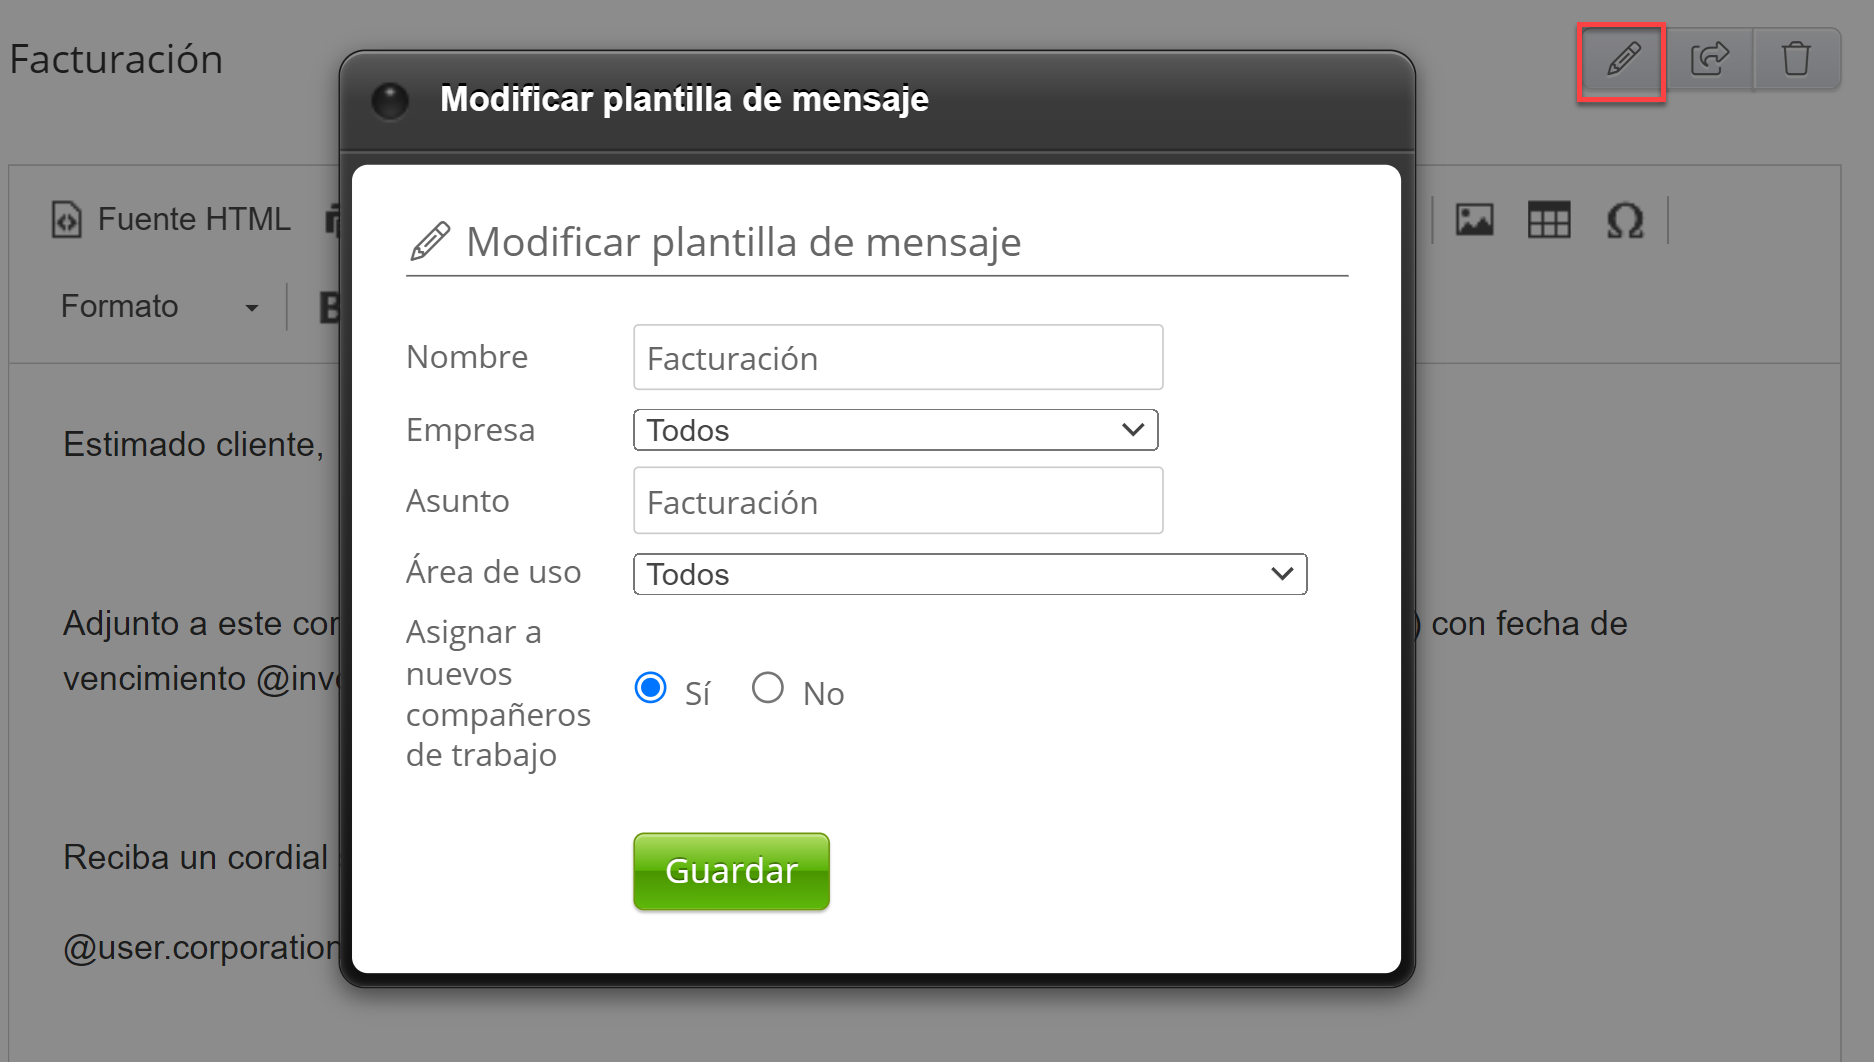1874x1062 pixels.
Task: Click the No label text
Action: (x=823, y=694)
